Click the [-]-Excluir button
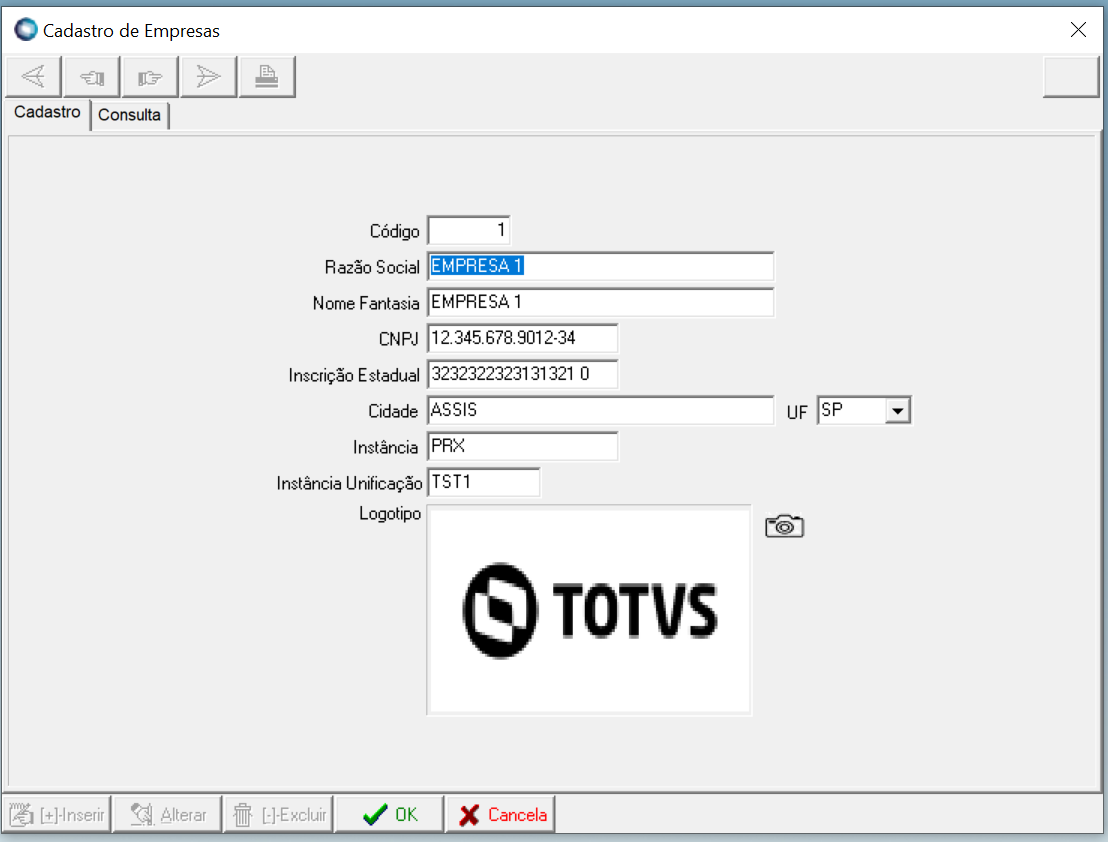Viewport: 1108px width, 842px height. tap(278, 814)
